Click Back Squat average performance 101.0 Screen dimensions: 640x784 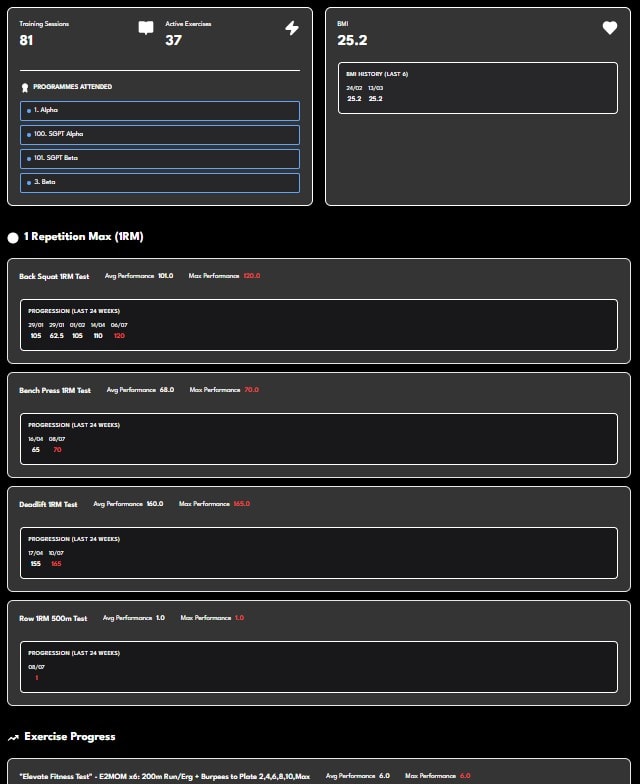pyautogui.click(x=166, y=276)
